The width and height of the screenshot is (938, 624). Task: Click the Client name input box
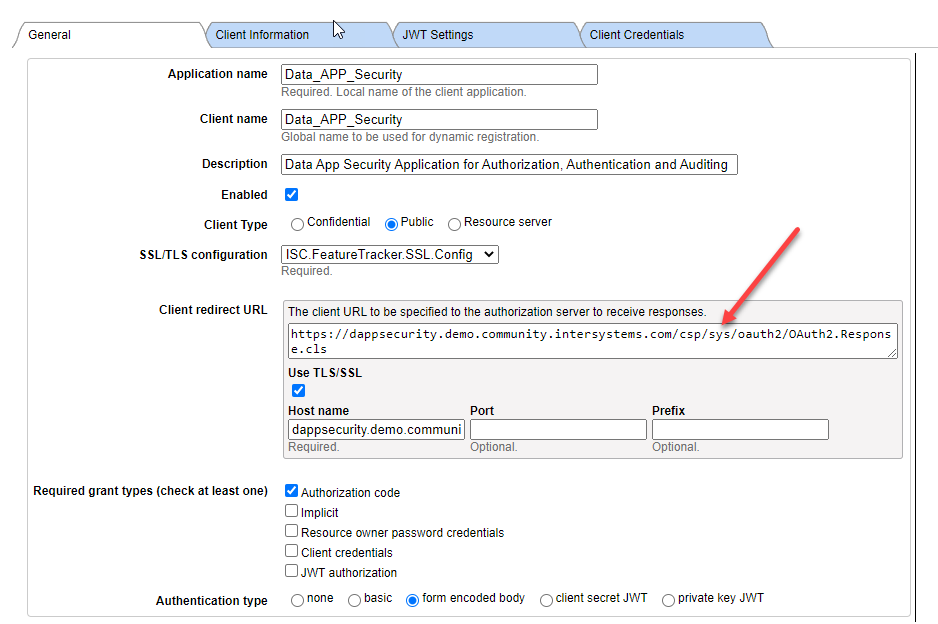439,119
